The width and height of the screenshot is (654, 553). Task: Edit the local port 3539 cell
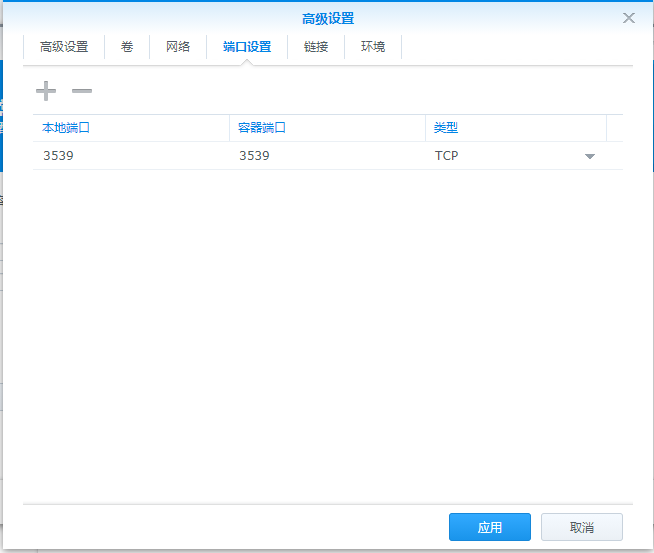[x=130, y=156]
